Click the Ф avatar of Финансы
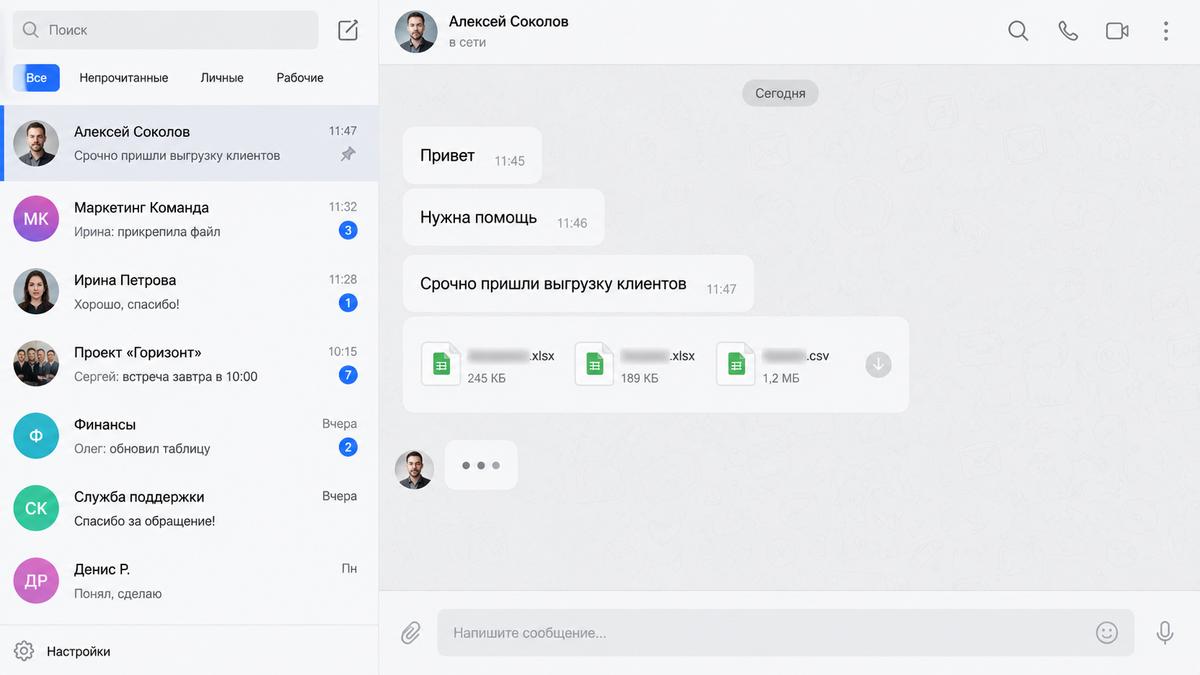 (x=36, y=436)
